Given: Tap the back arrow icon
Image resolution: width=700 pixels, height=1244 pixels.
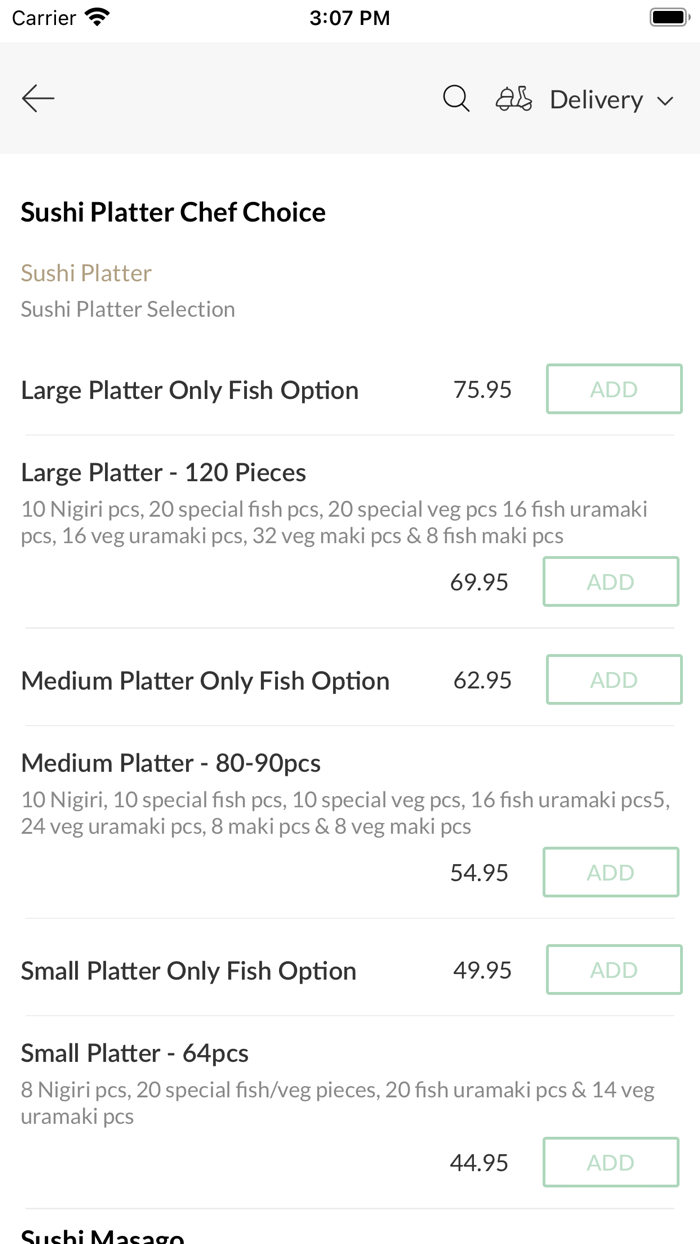Looking at the screenshot, I should pos(38,98).
